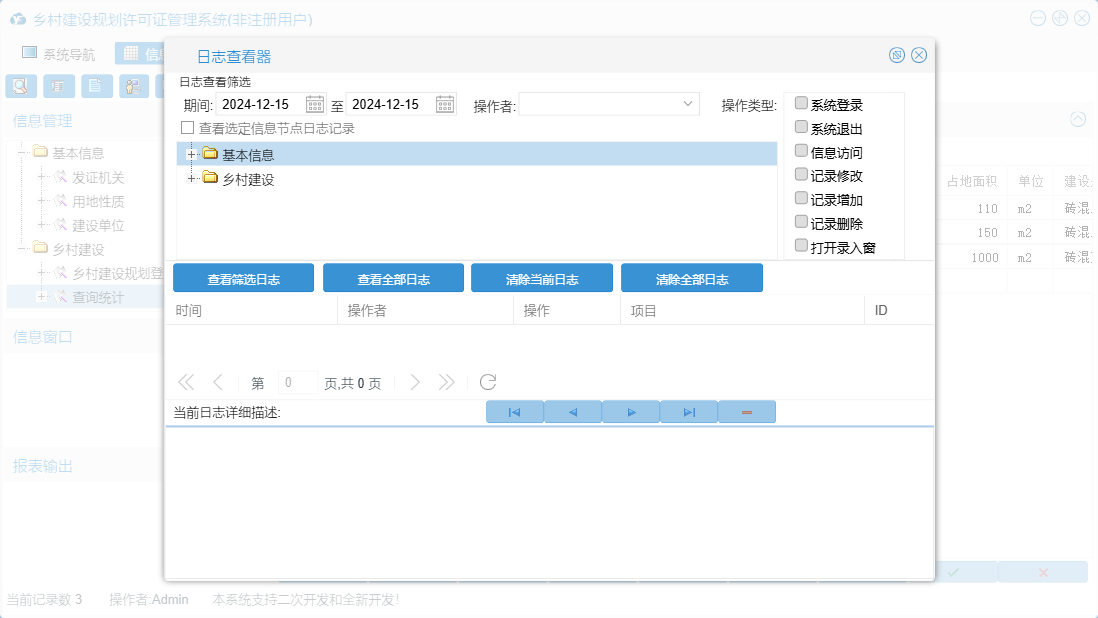Jump to last log record button
The height and width of the screenshot is (618, 1098).
point(689,412)
